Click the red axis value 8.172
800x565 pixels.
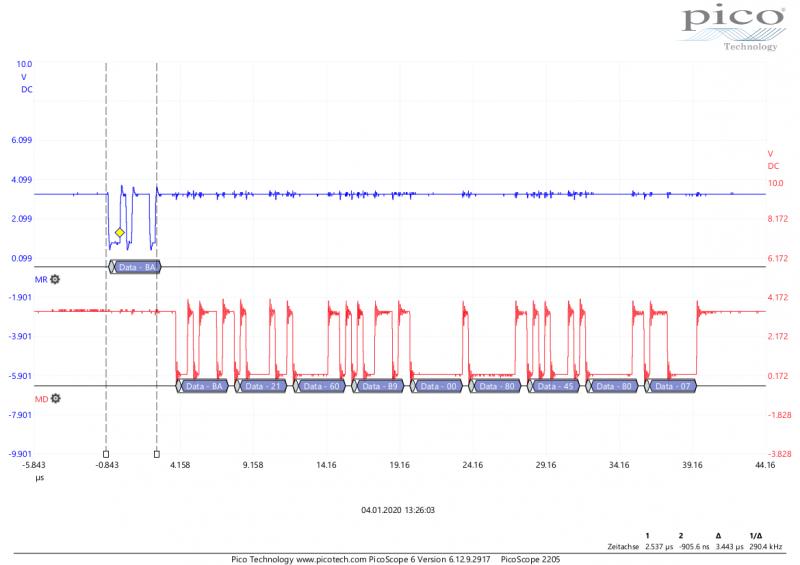[778, 218]
